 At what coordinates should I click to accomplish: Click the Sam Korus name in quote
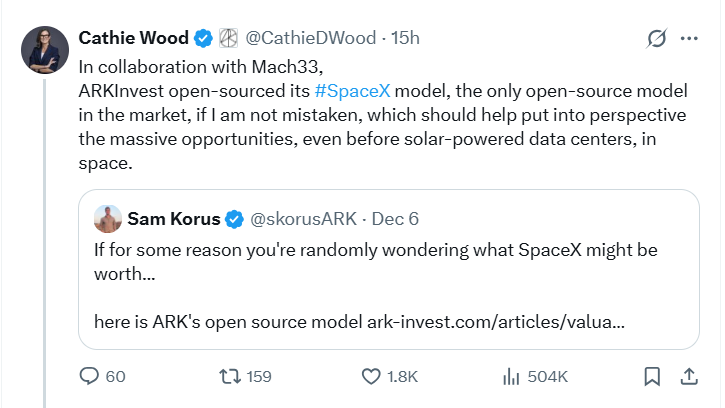coord(174,217)
